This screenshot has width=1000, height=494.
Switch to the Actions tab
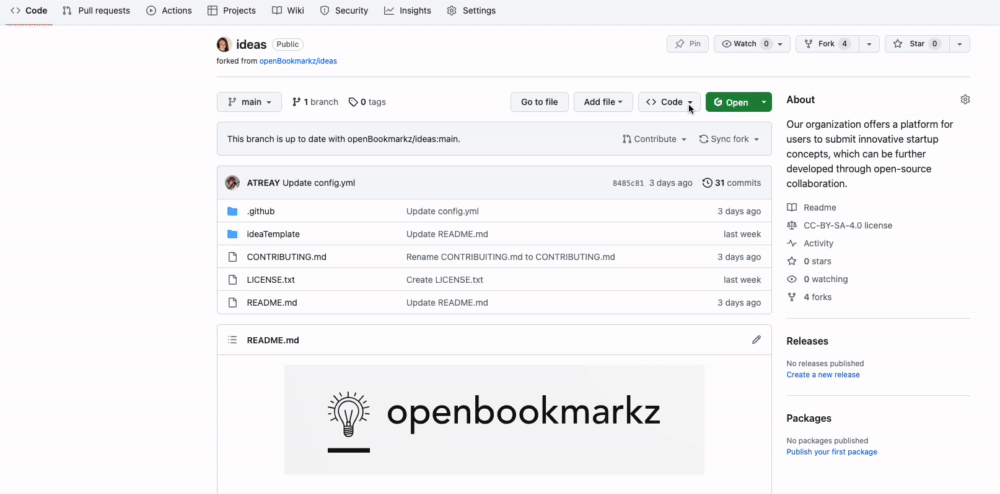click(x=169, y=11)
